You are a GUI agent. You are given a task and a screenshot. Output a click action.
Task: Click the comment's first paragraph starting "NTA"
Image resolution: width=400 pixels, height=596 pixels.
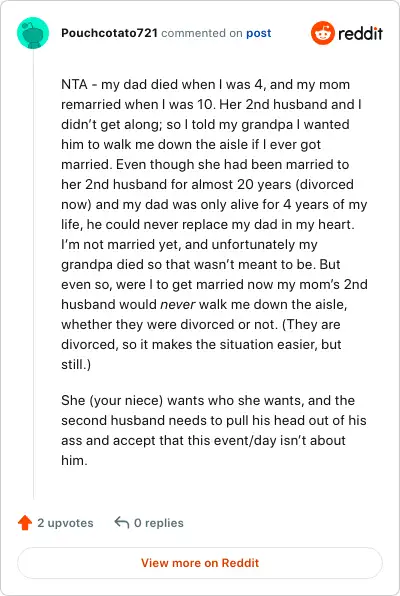point(214,224)
